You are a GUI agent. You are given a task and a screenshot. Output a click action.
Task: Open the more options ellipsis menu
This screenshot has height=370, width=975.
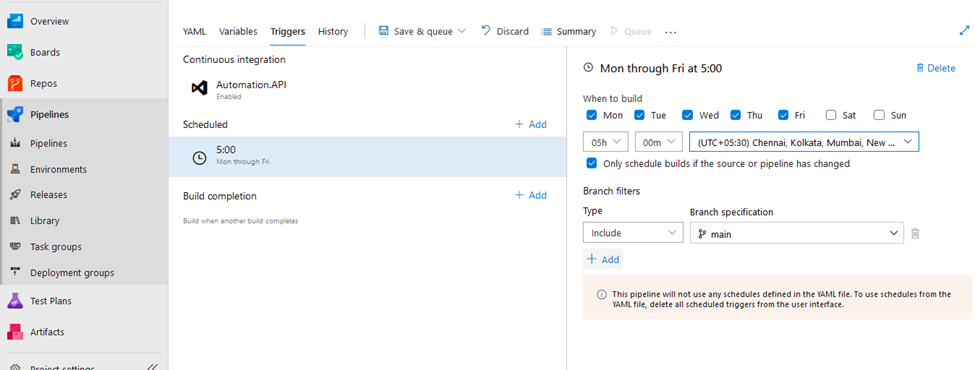pos(670,31)
